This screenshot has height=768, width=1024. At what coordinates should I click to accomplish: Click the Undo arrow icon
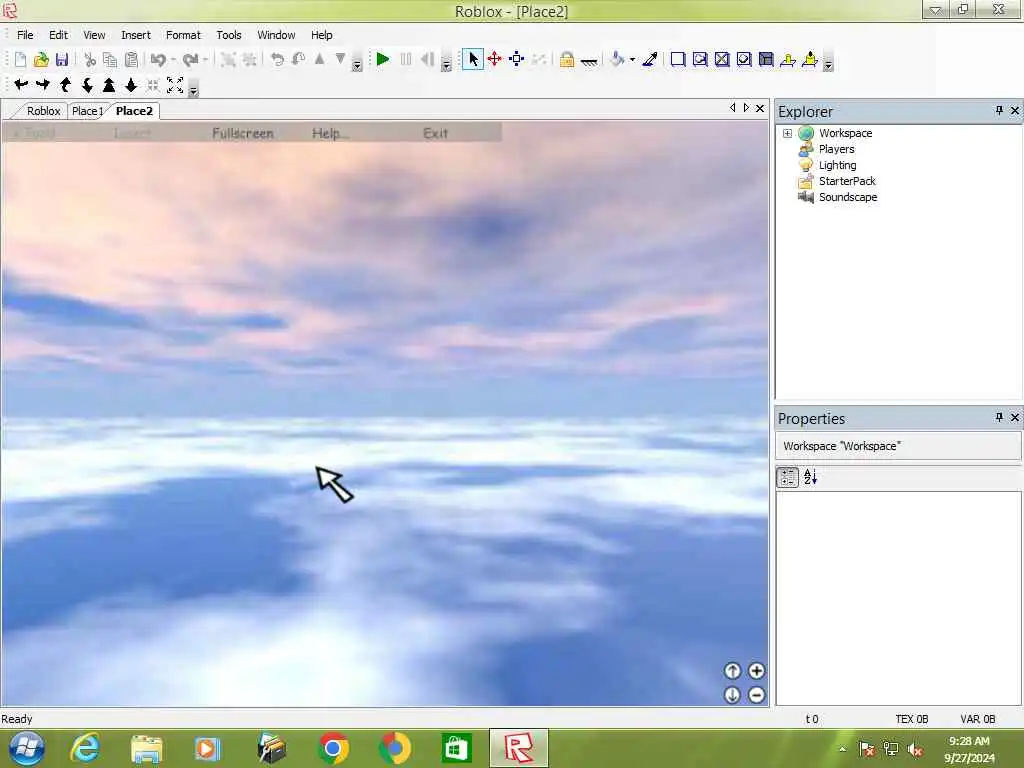pos(157,60)
